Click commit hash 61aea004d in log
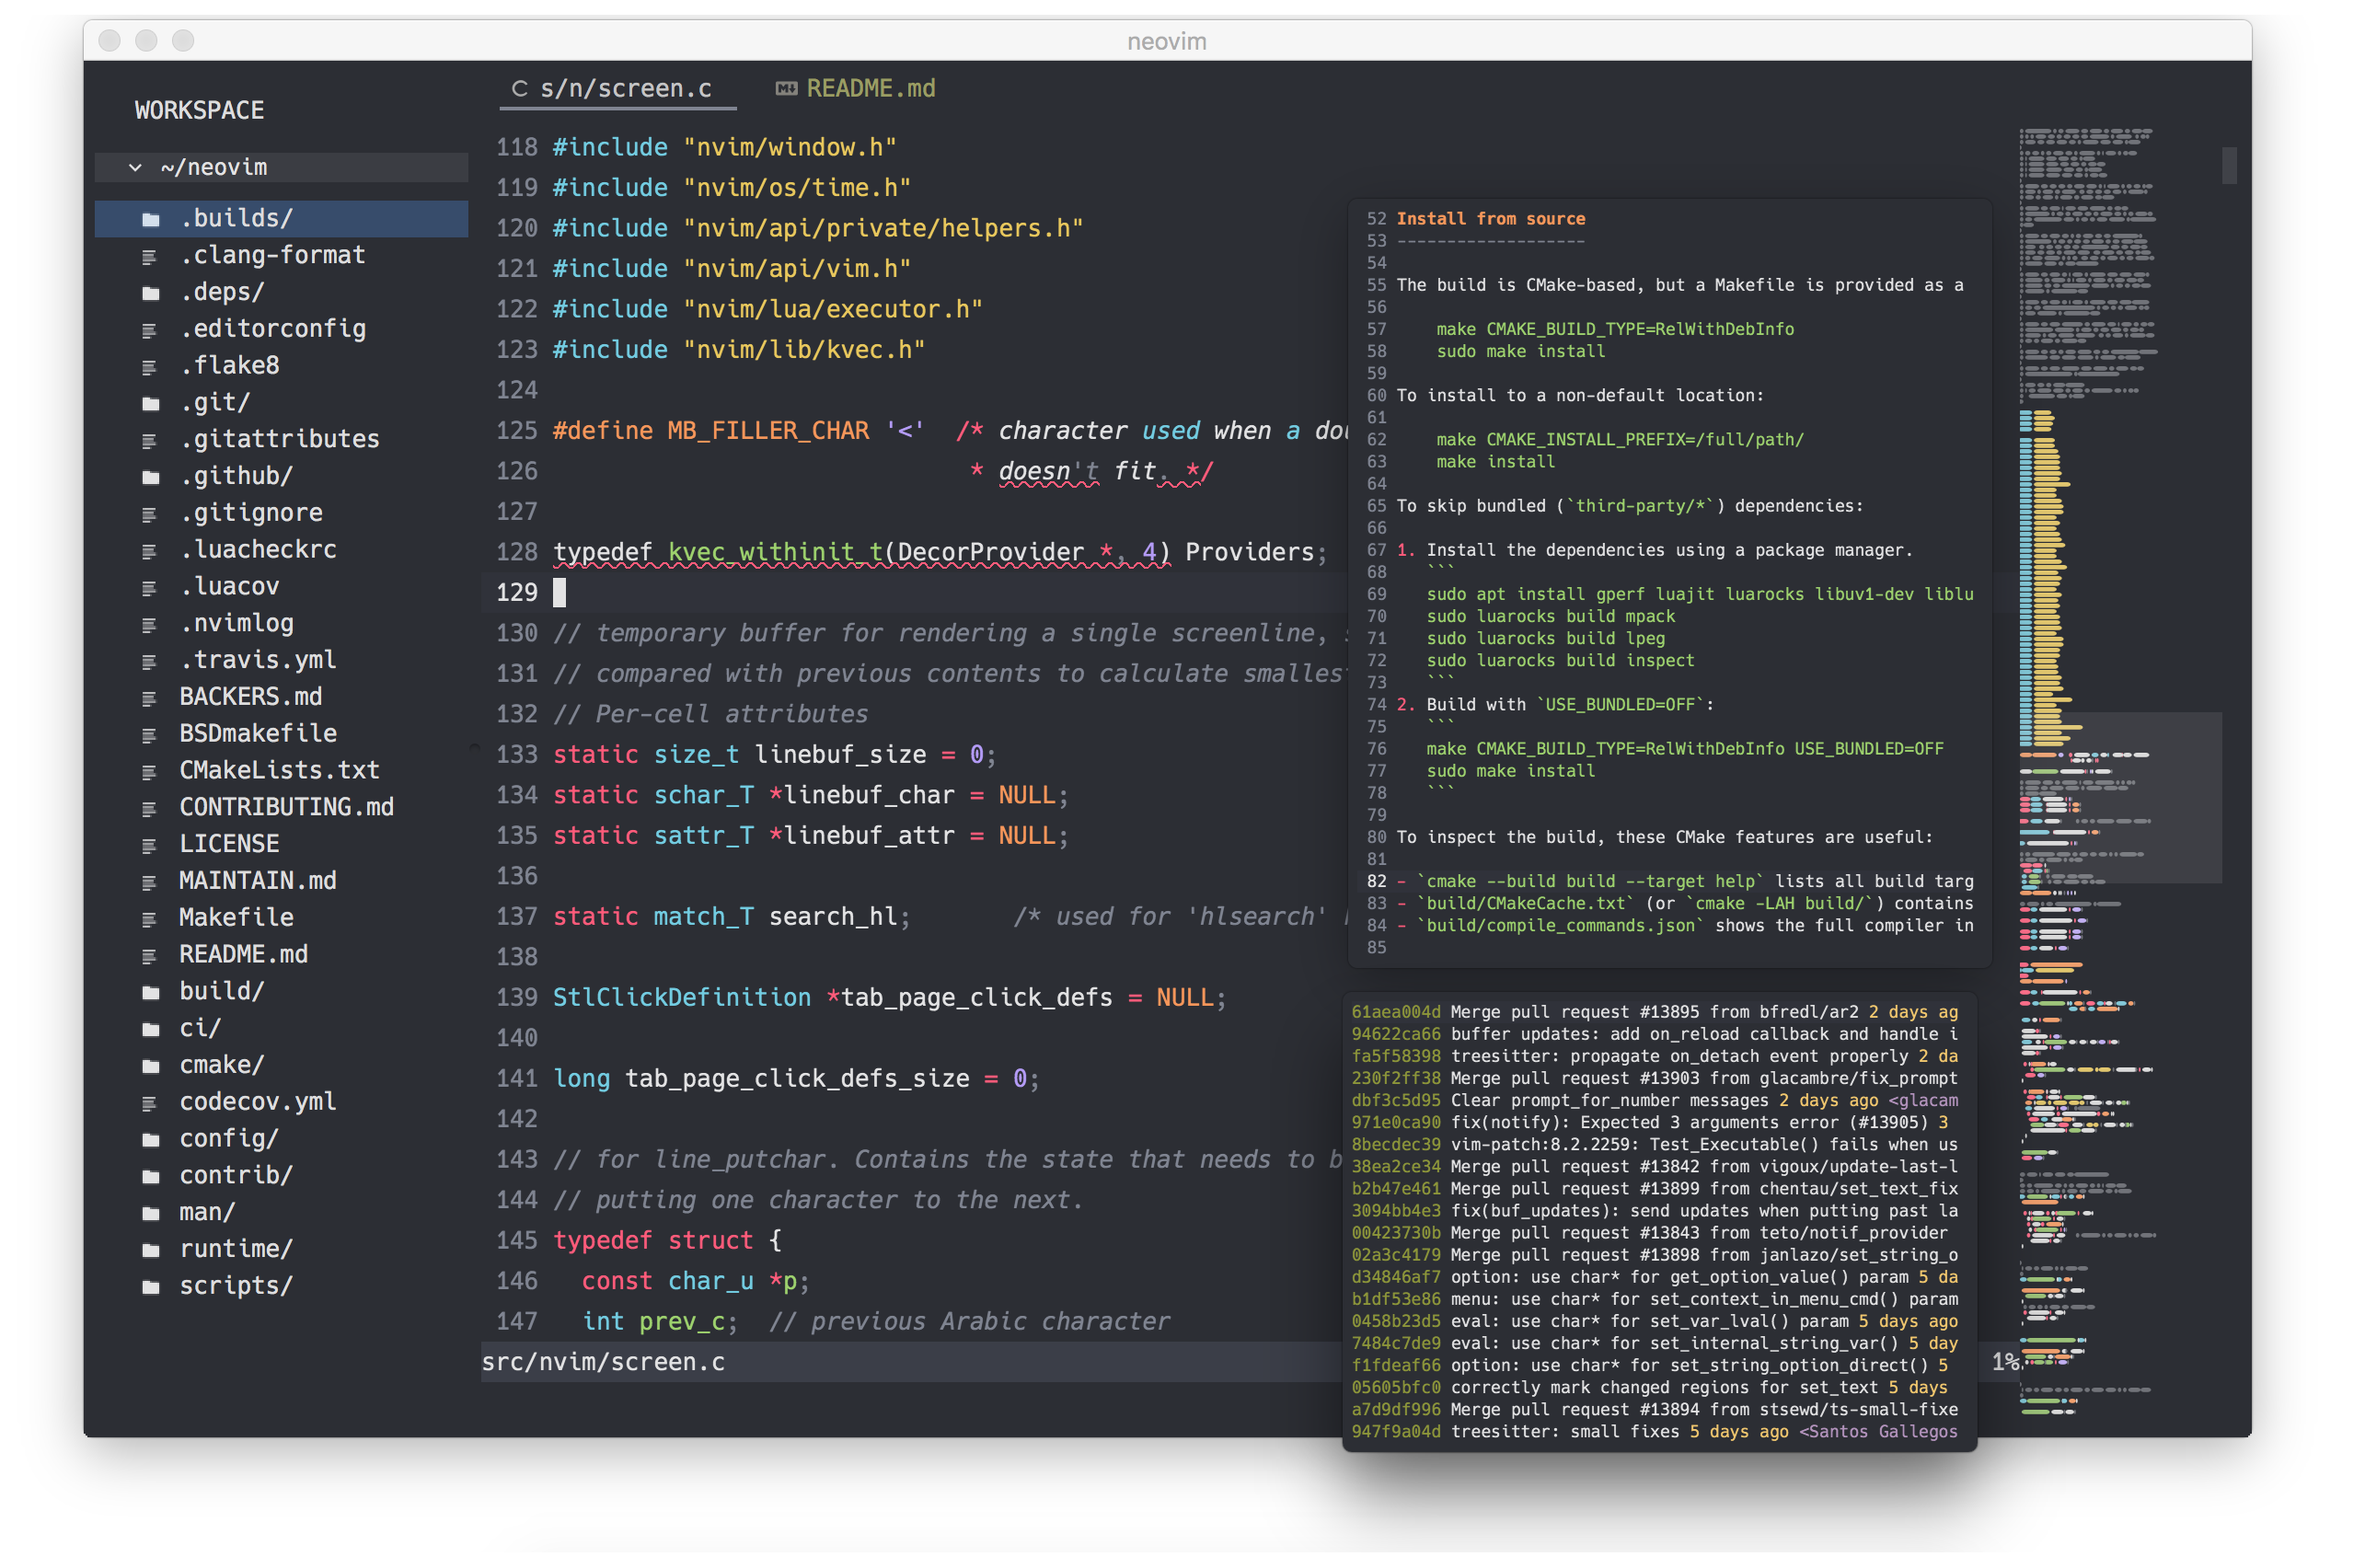The width and height of the screenshot is (2365, 1568). pyautogui.click(x=1396, y=1012)
